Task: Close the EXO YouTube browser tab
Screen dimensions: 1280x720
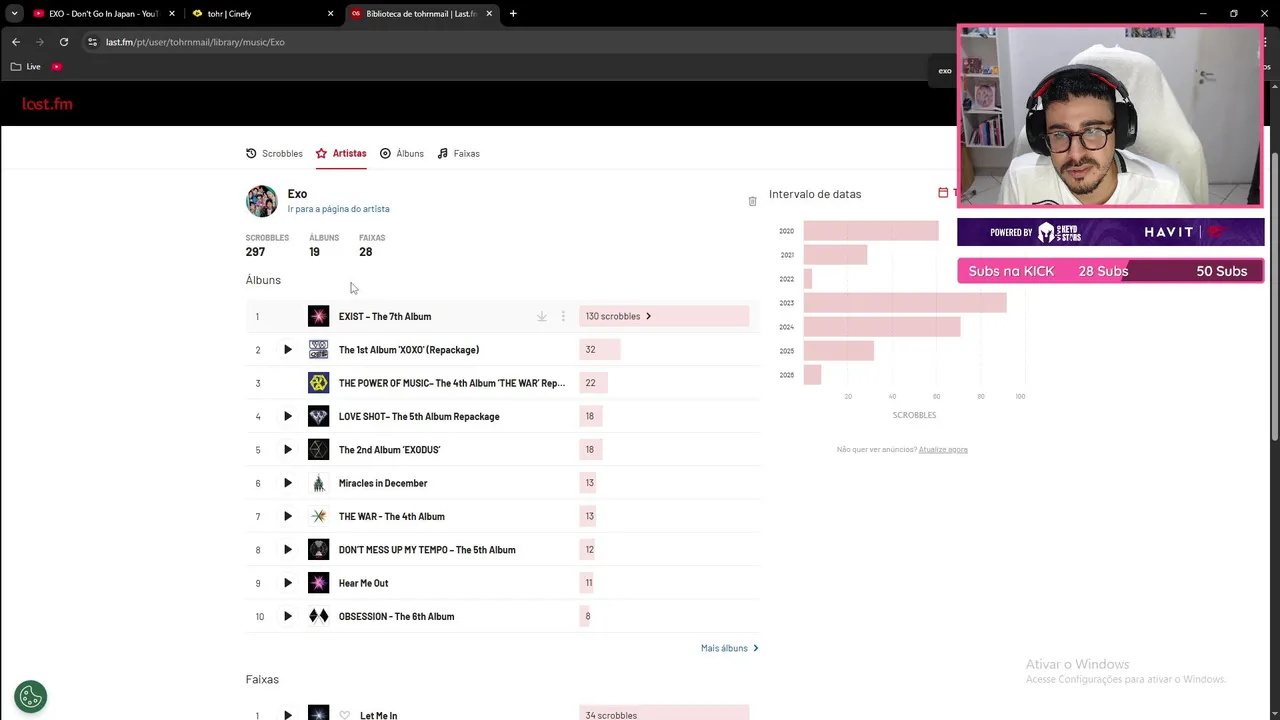Action: [x=172, y=14]
